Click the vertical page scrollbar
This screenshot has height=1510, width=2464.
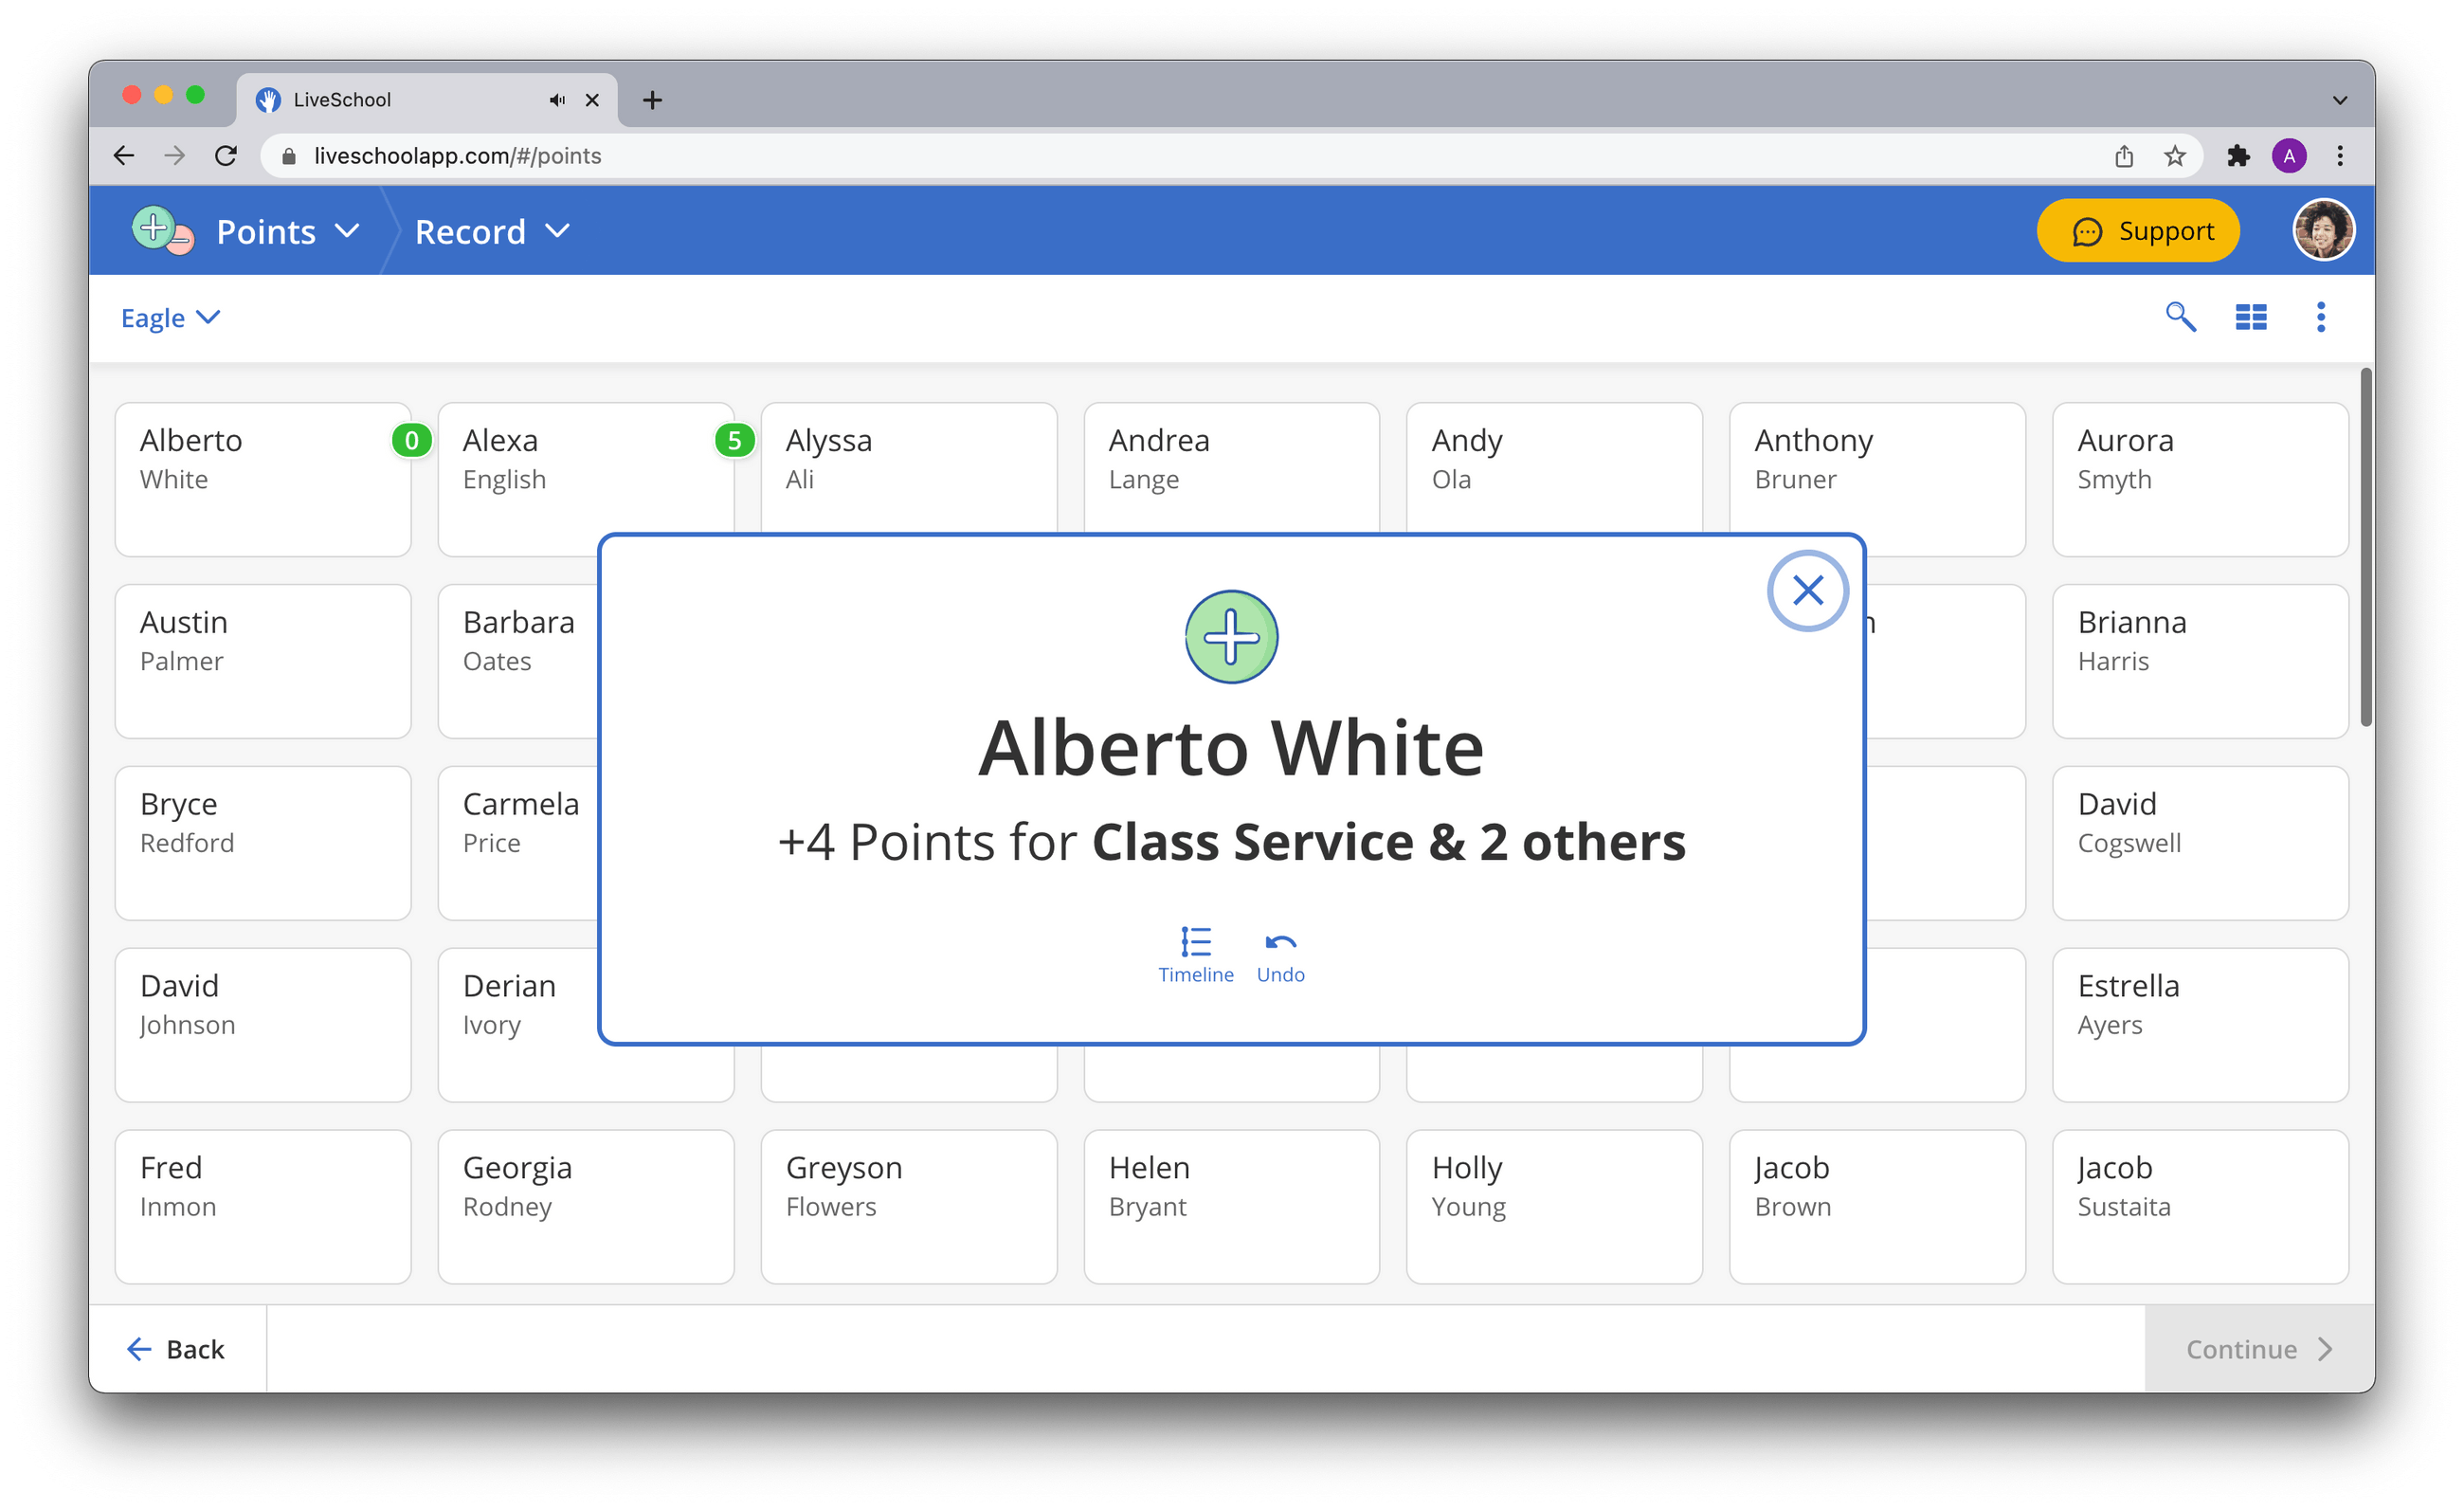(2365, 547)
